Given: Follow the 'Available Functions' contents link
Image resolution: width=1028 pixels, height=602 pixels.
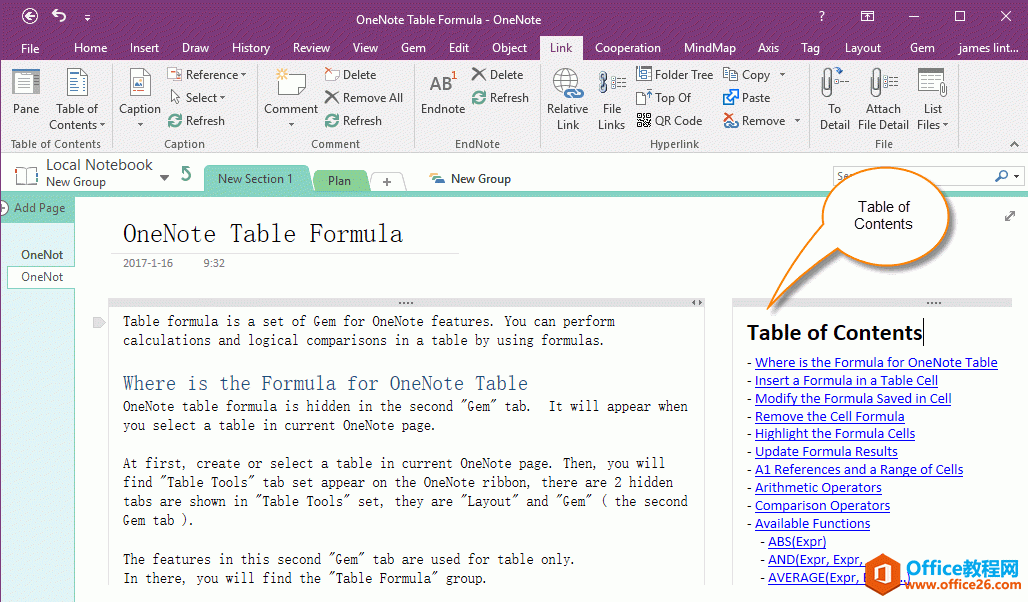Looking at the screenshot, I should [x=812, y=523].
